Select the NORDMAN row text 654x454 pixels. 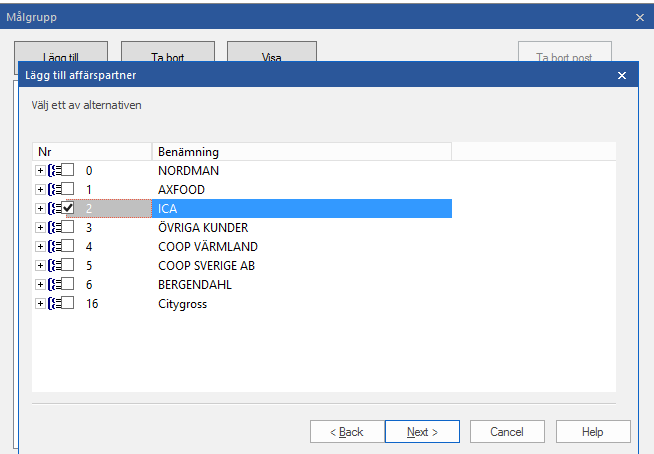(x=188, y=171)
